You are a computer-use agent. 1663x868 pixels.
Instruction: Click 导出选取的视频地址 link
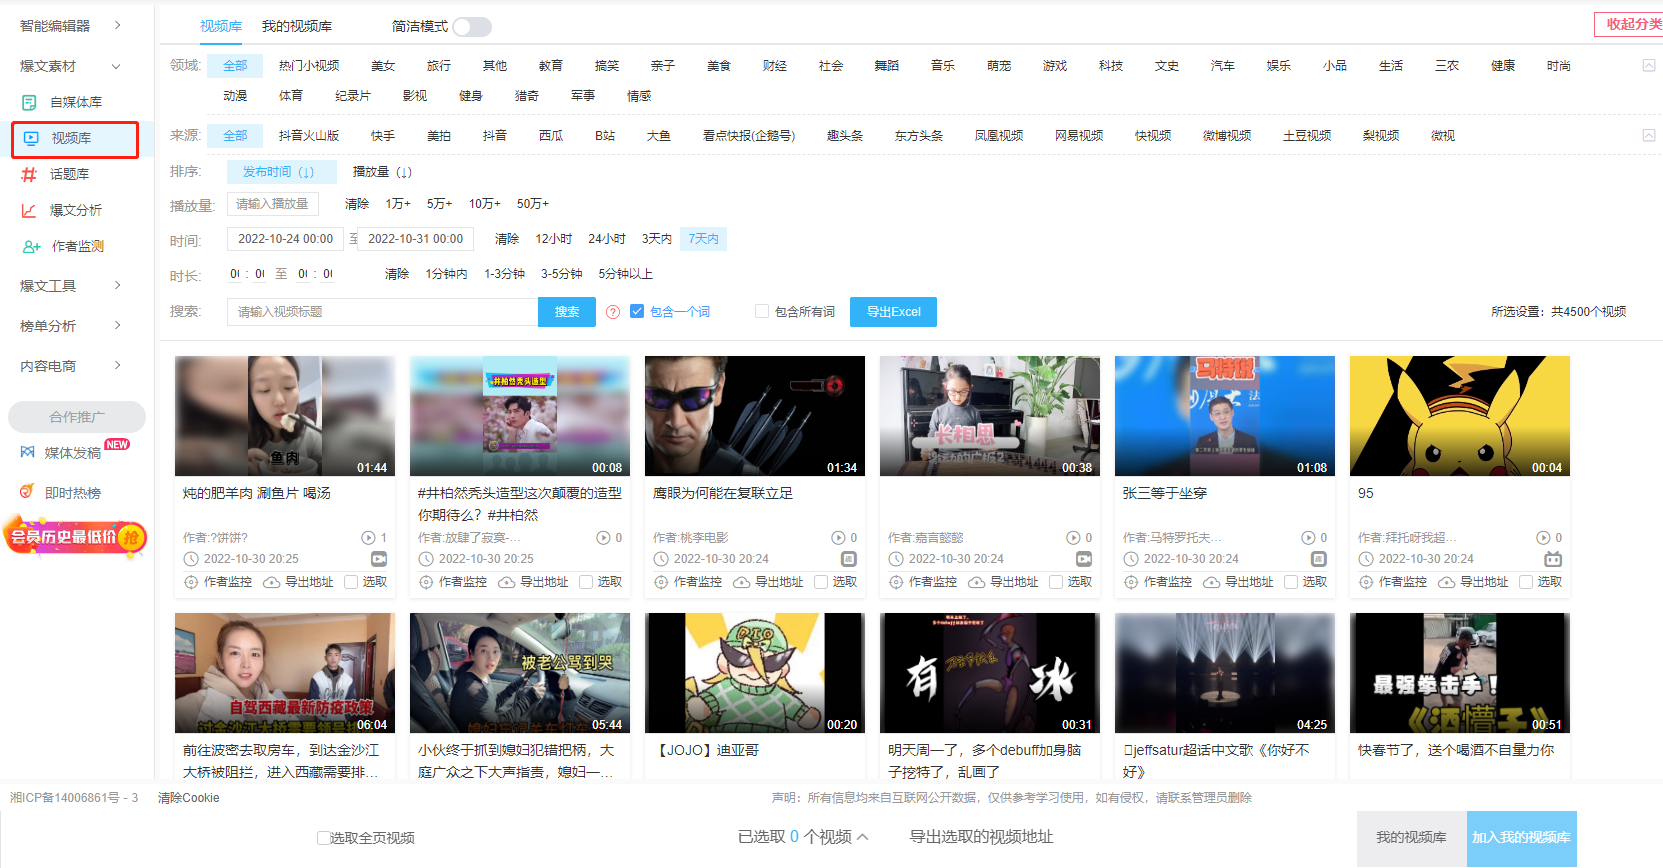point(981,837)
